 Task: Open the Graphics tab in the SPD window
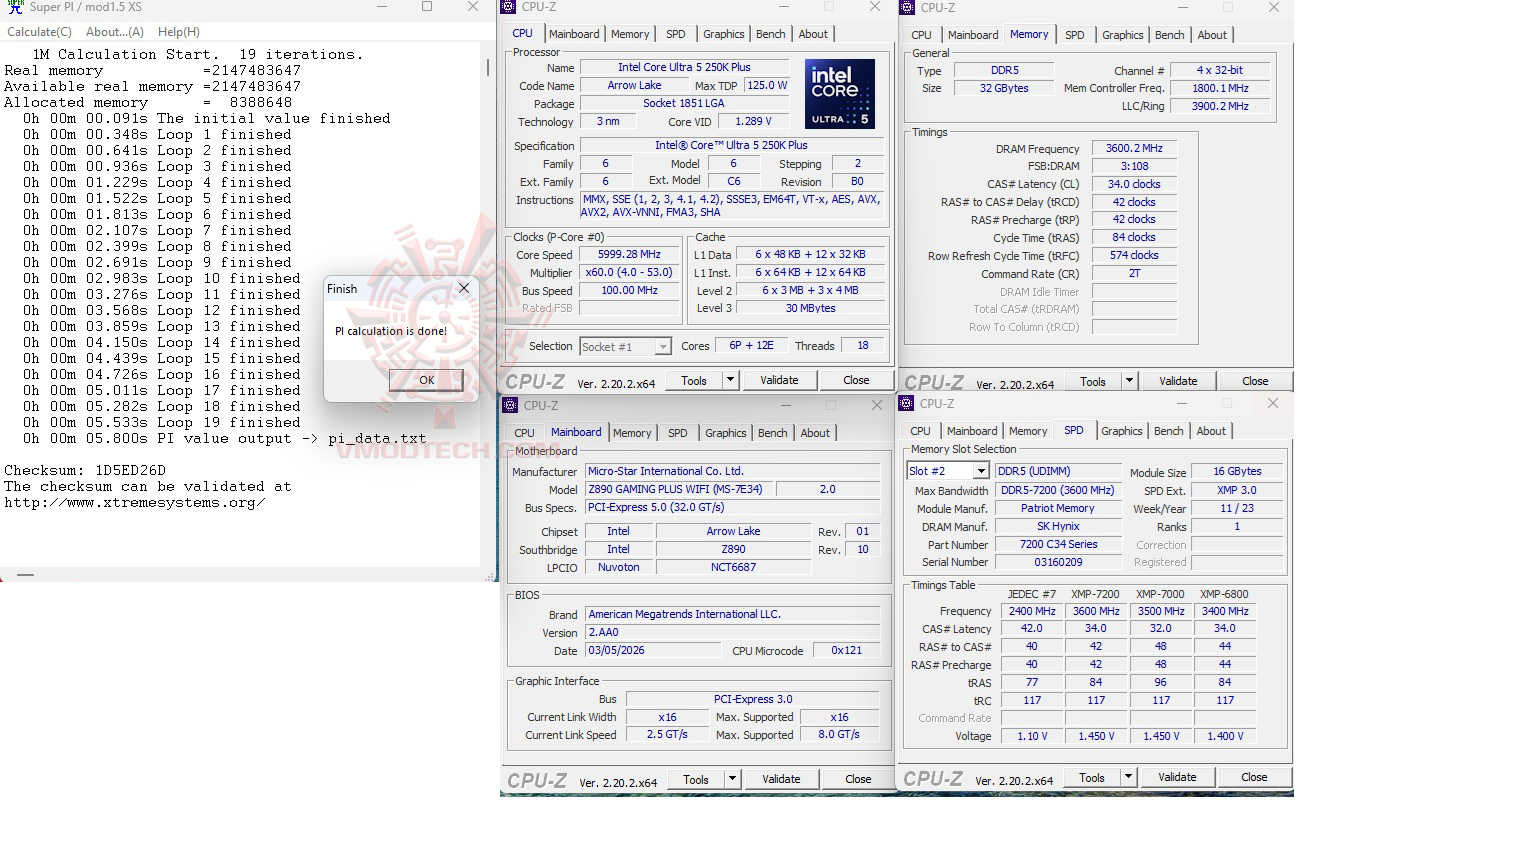pyautogui.click(x=1121, y=431)
